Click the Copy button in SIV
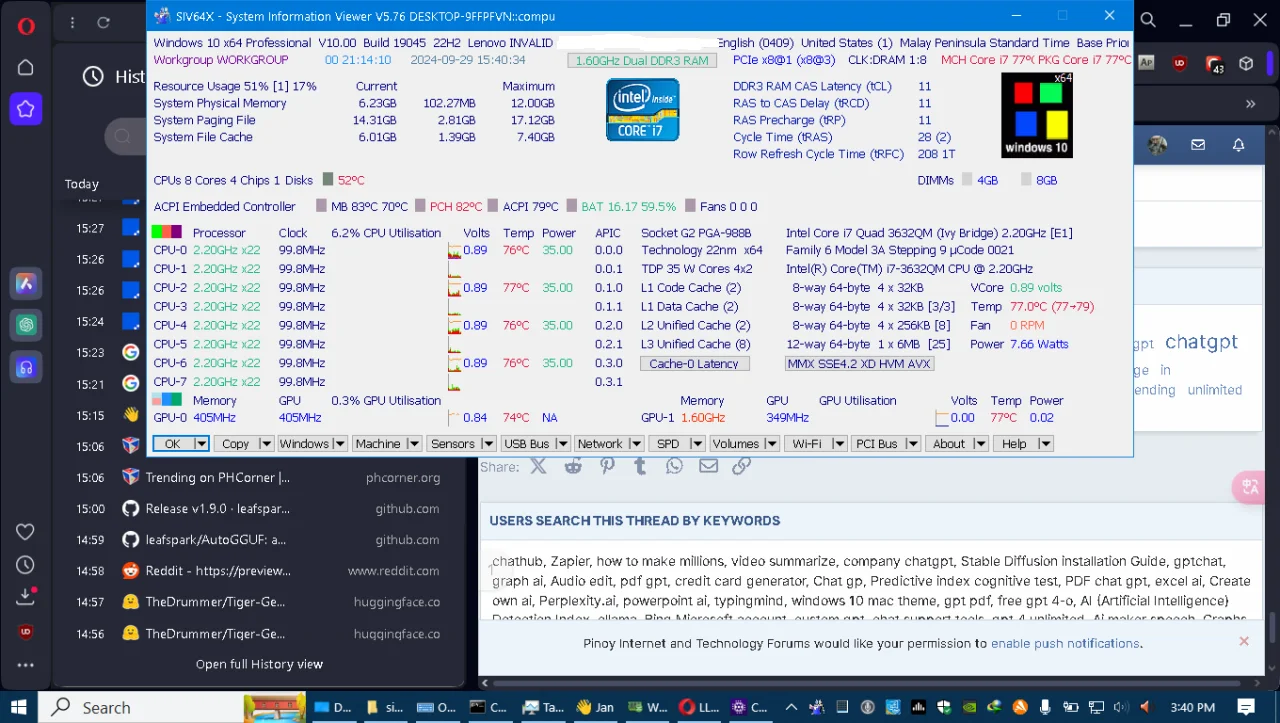 pyautogui.click(x=236, y=444)
